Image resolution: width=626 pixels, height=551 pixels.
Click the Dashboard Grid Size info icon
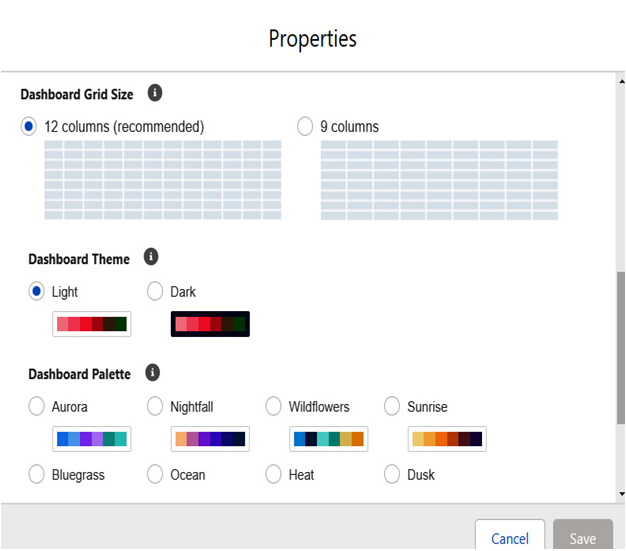pyautogui.click(x=155, y=93)
